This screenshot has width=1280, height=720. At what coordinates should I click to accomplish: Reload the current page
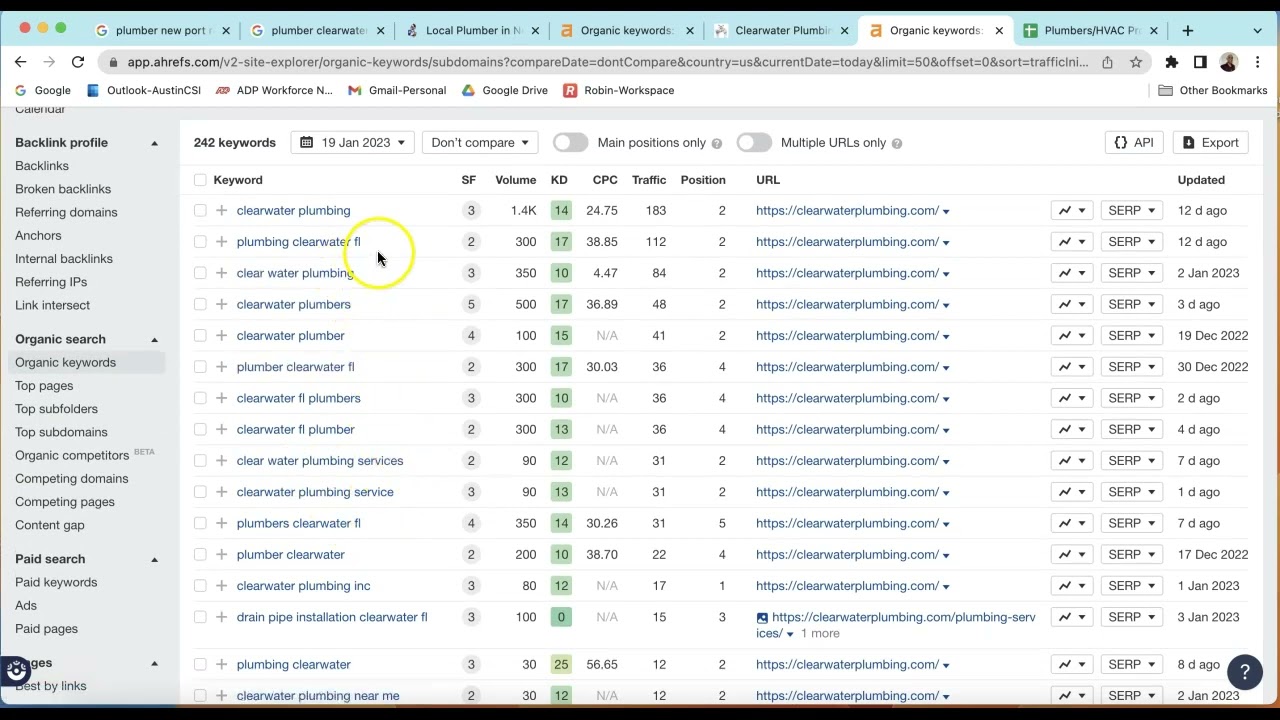[x=80, y=62]
